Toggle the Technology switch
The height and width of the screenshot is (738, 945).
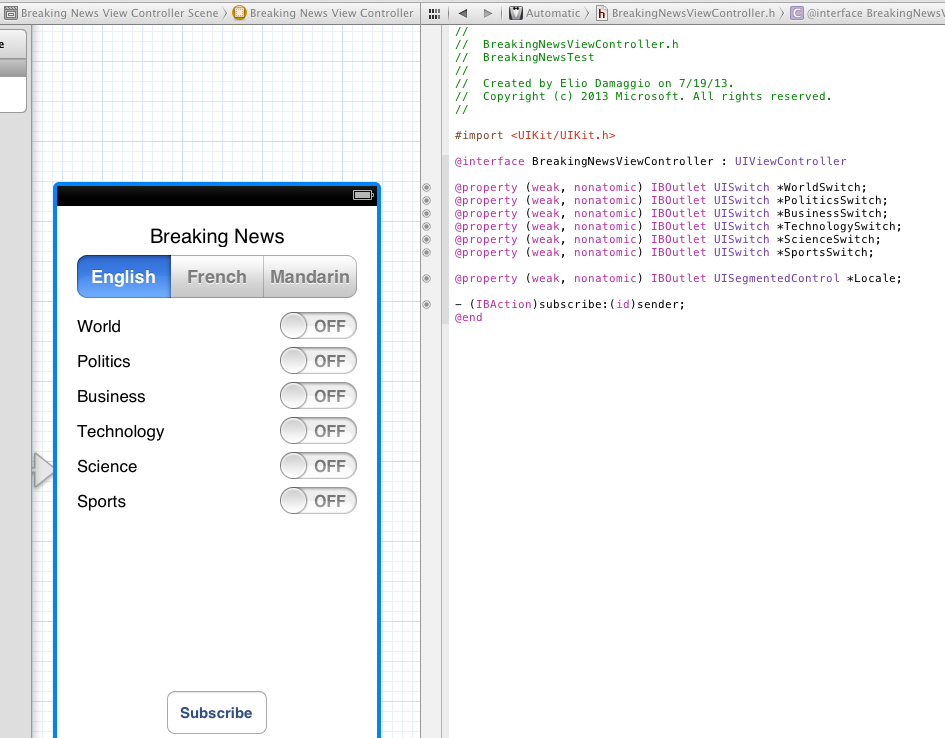(x=318, y=431)
